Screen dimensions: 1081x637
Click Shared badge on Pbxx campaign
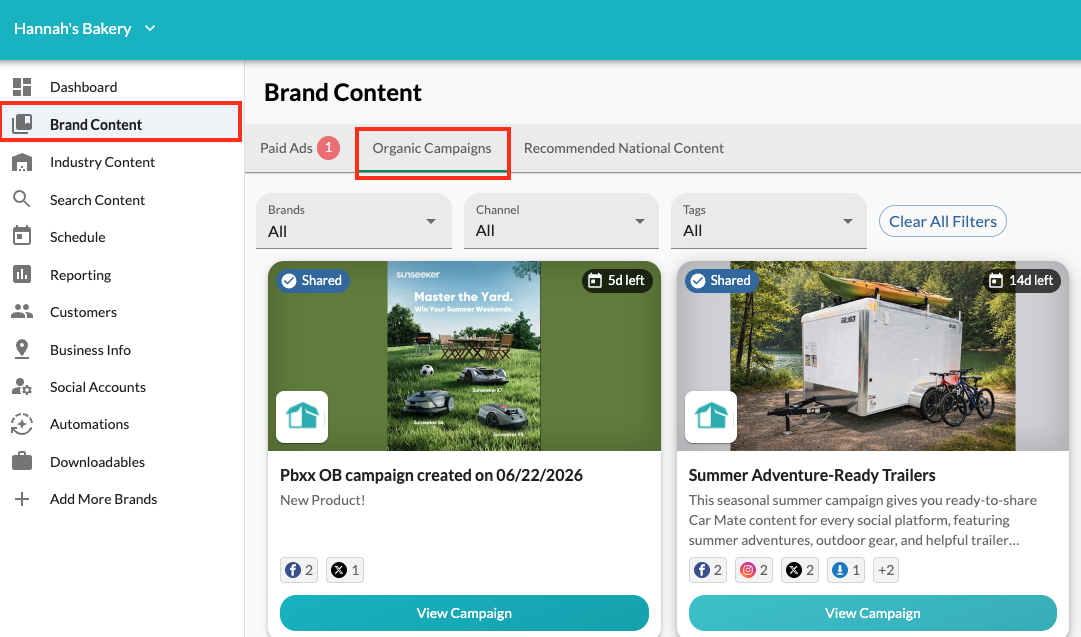[313, 281]
